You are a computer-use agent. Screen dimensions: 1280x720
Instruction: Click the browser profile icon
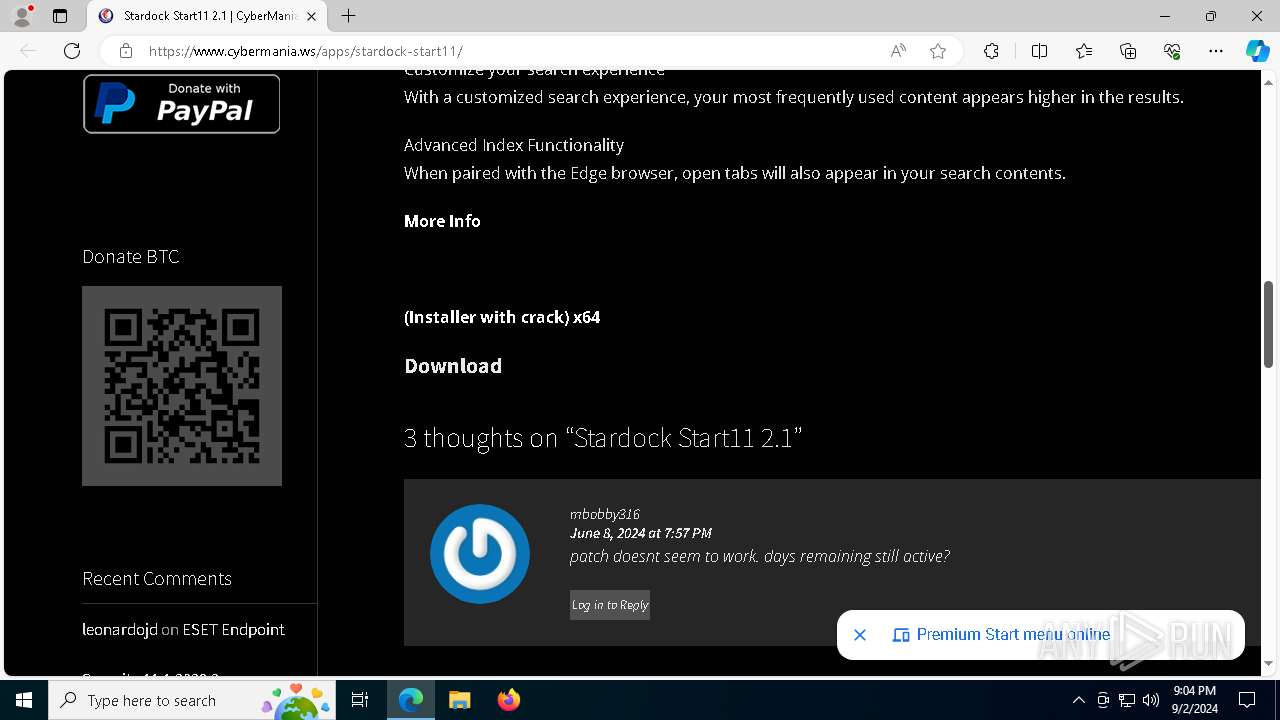(22, 16)
